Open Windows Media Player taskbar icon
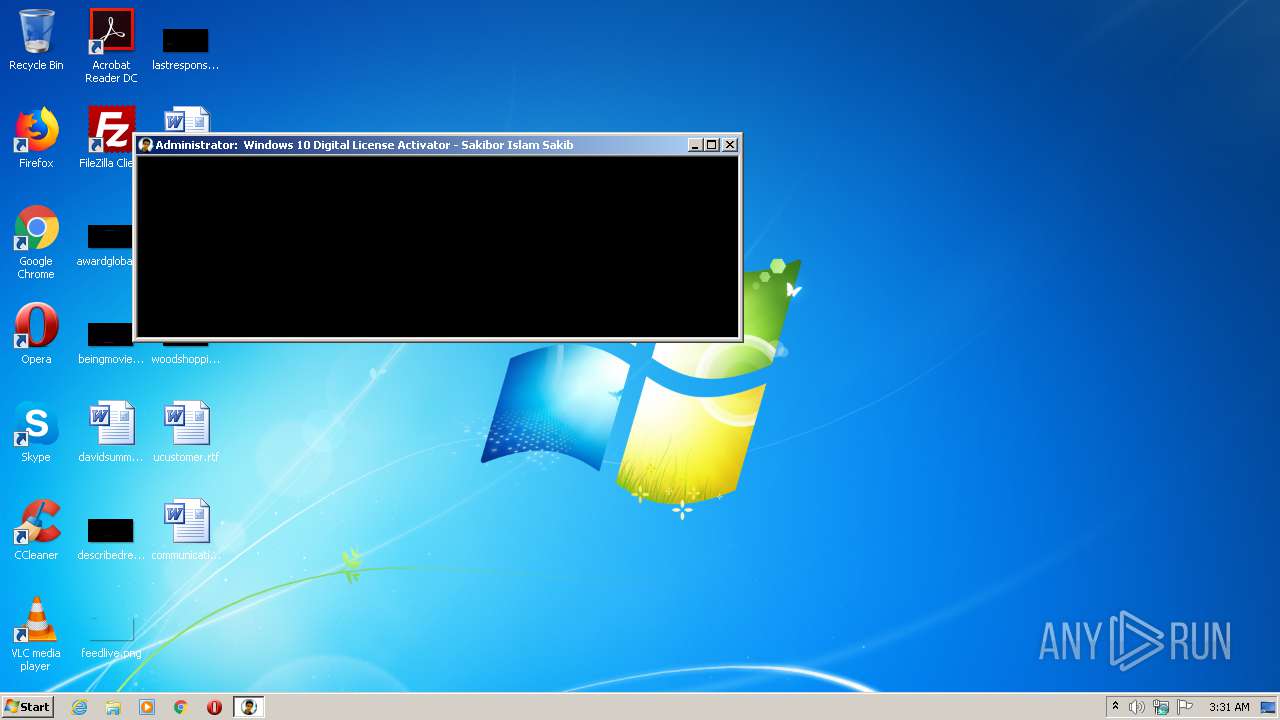This screenshot has width=1280, height=720. [x=147, y=707]
